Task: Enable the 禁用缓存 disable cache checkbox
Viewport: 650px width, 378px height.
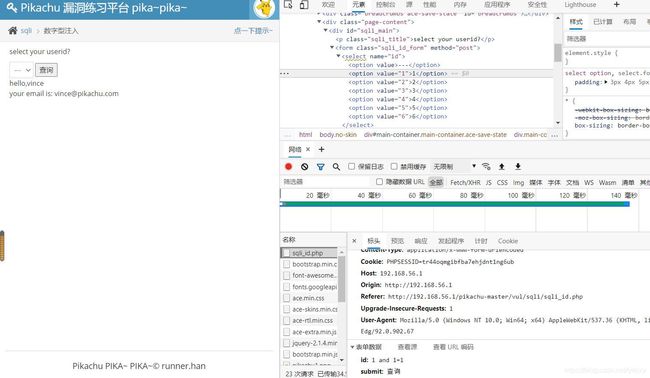Action: click(x=394, y=166)
